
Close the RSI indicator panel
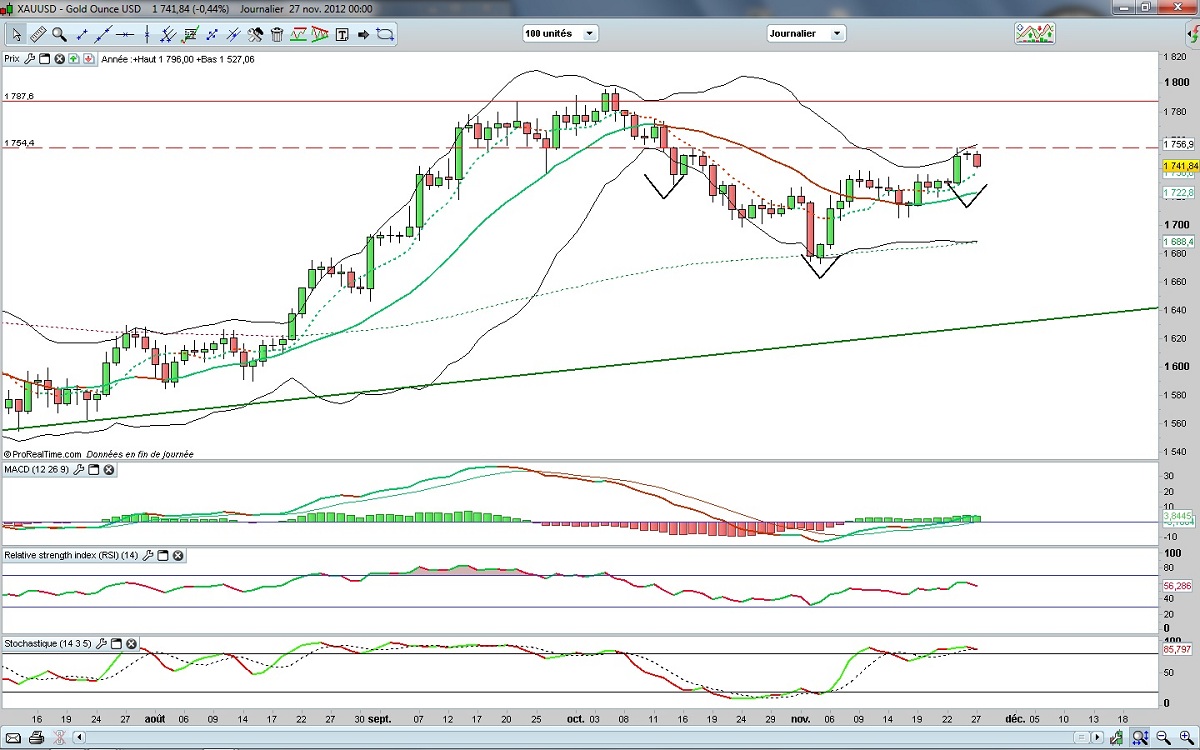178,555
